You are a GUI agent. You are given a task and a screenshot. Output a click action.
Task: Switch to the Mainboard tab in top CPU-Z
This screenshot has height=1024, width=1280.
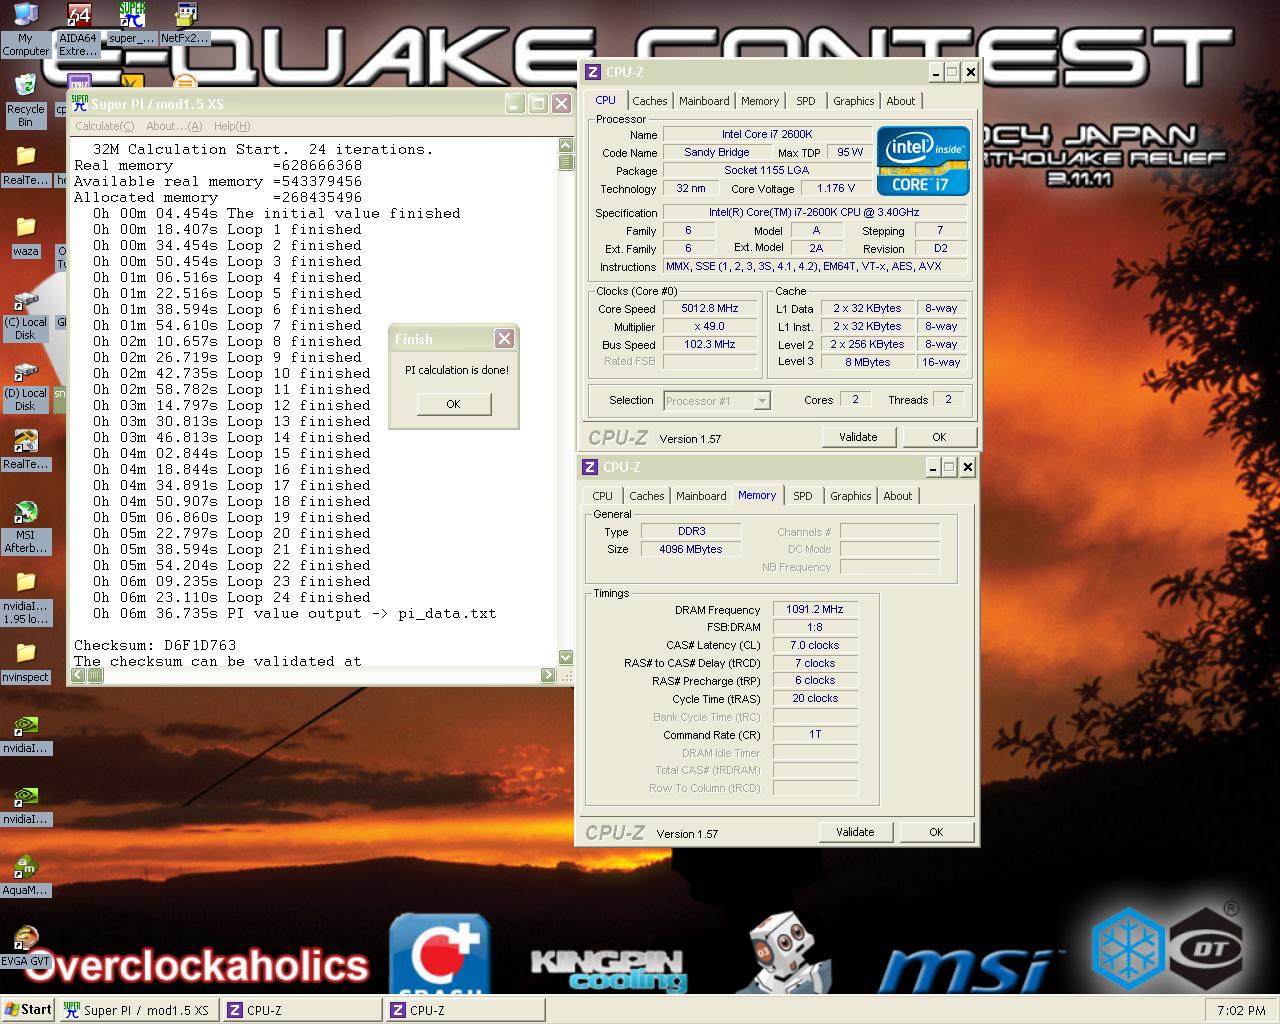click(x=704, y=101)
